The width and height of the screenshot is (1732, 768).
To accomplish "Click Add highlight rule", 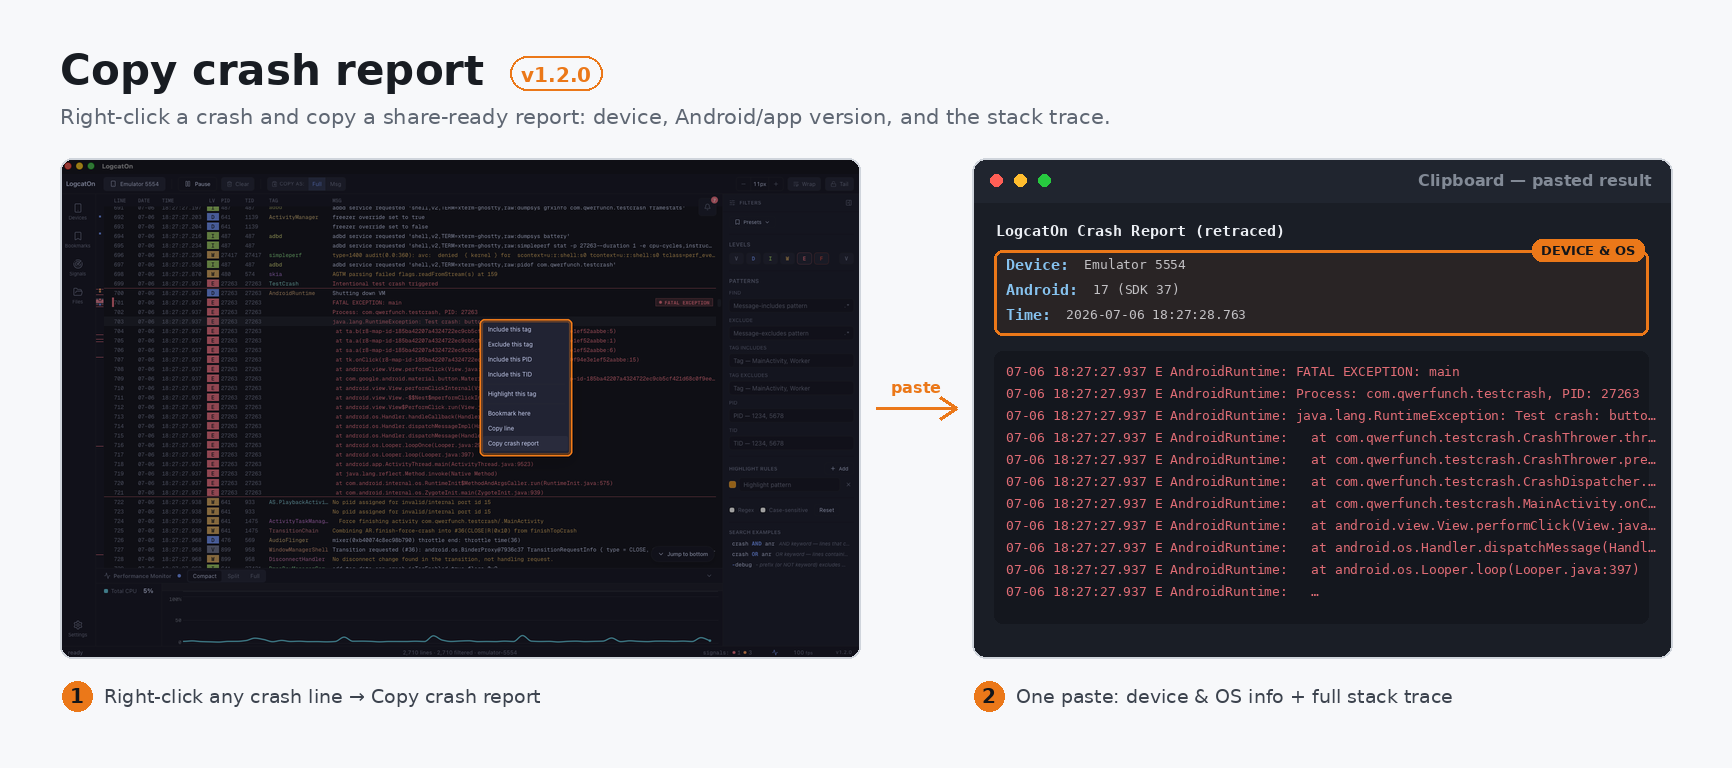I will (x=840, y=468).
